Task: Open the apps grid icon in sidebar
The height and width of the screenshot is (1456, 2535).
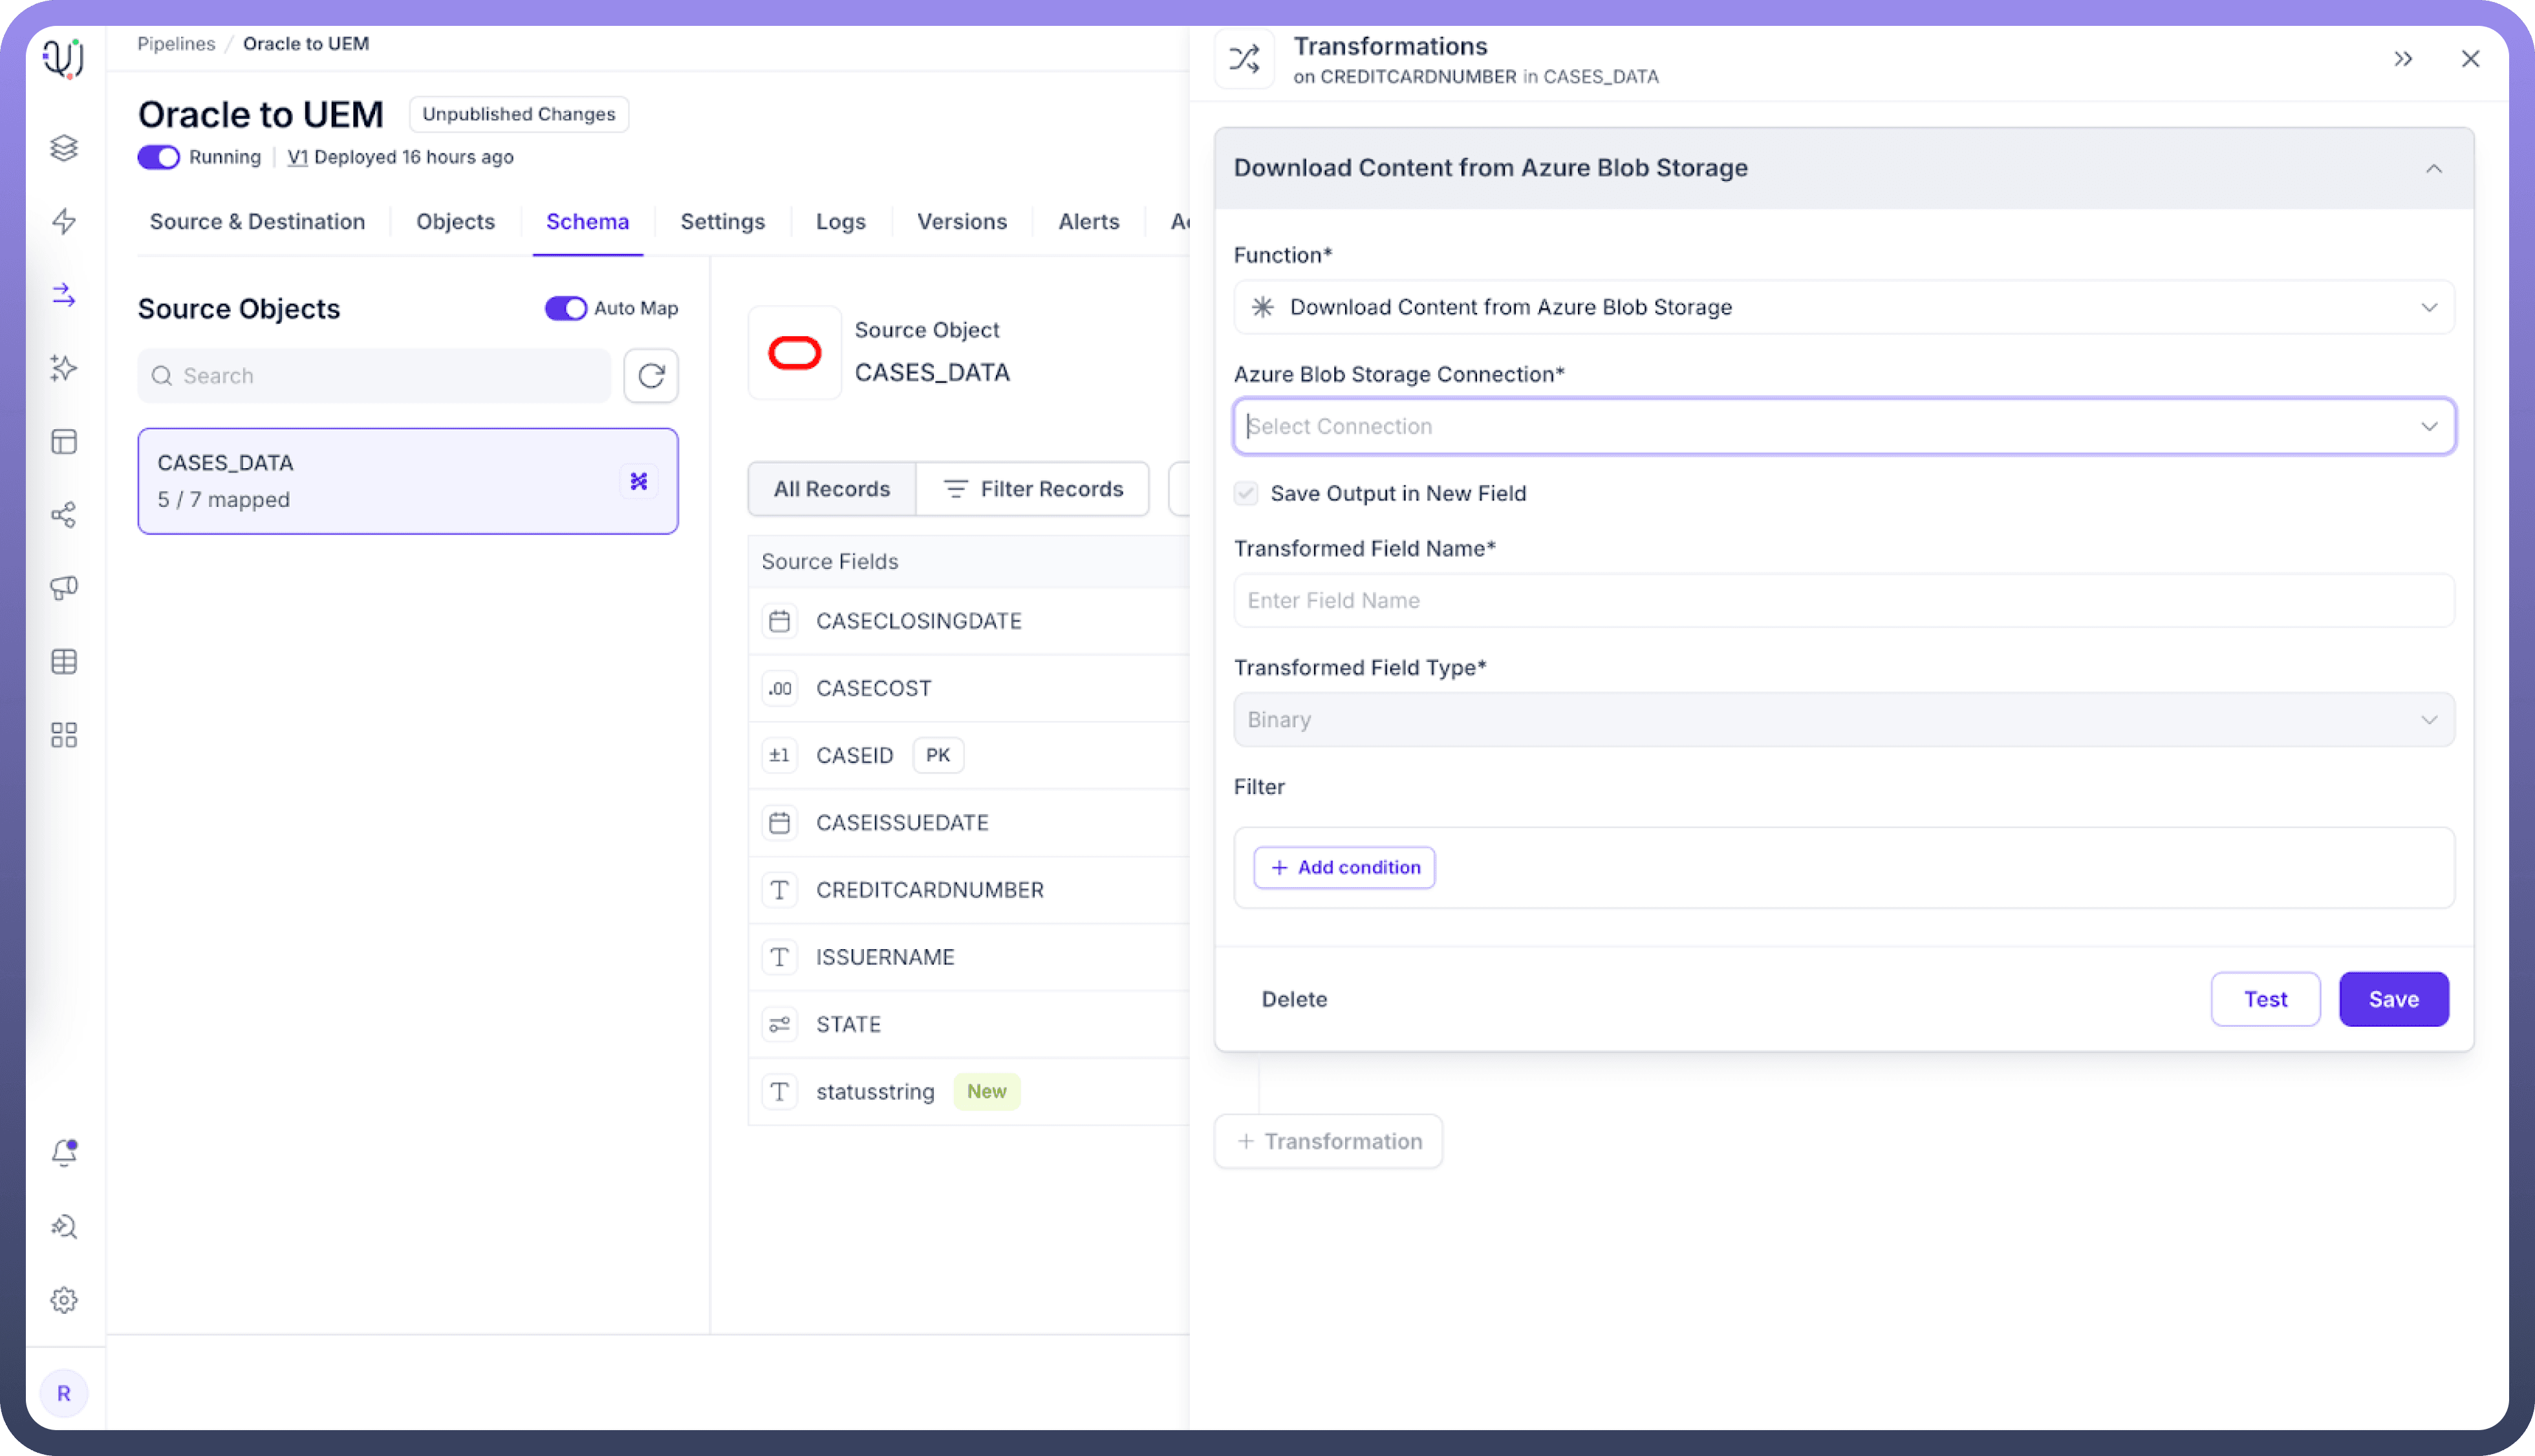Action: [x=64, y=735]
